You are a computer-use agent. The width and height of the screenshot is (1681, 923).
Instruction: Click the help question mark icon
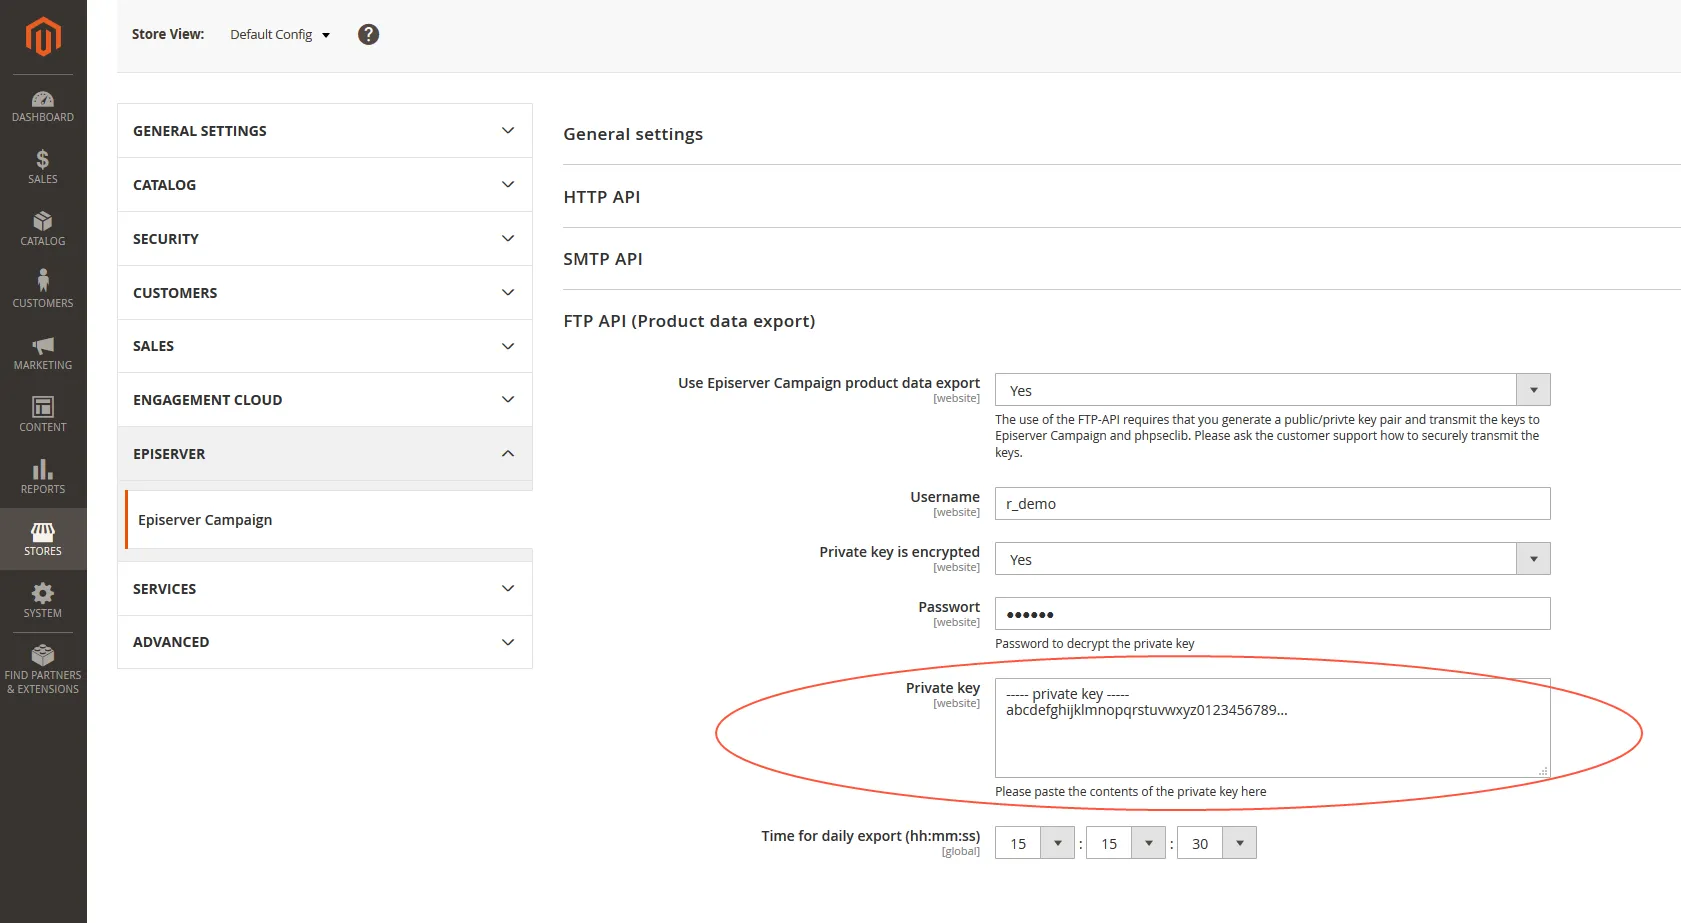[x=368, y=34]
